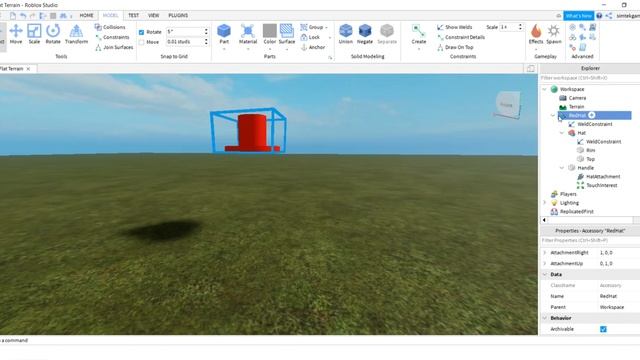Screen dimensions: 640x360
Task: Click the Name property value RedHat
Action: [x=609, y=296]
